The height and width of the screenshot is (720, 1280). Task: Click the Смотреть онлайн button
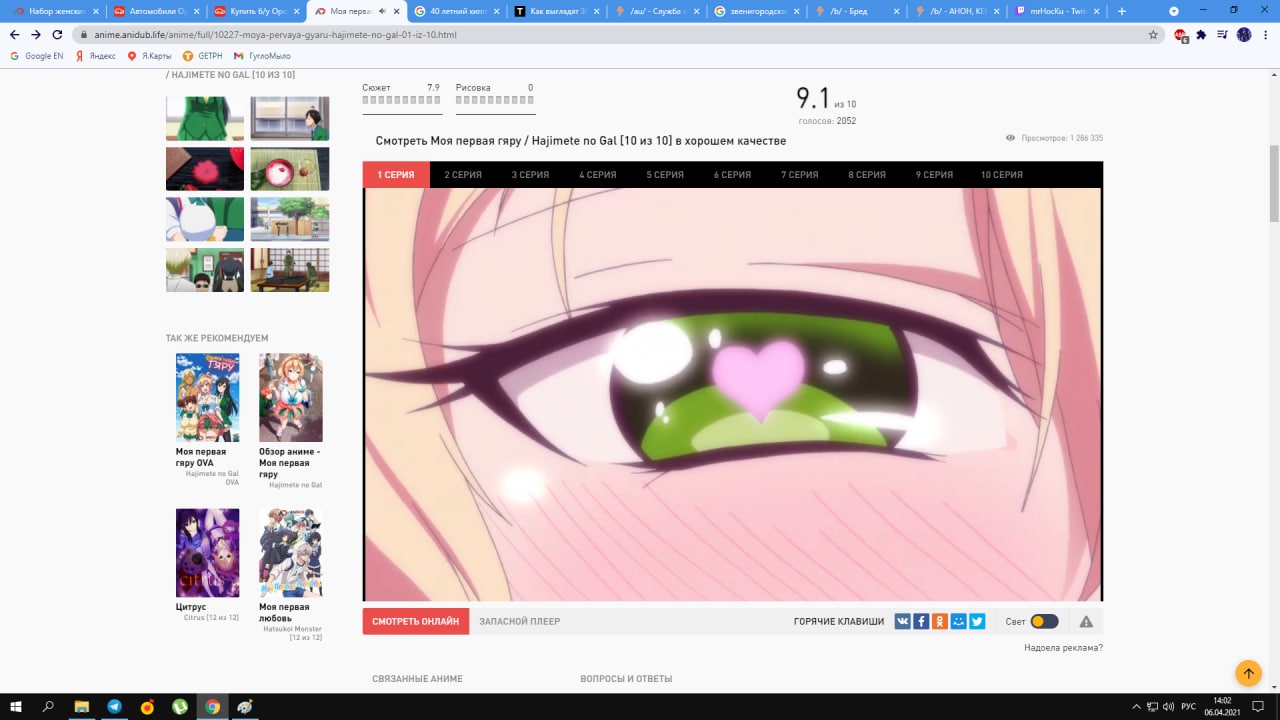point(415,621)
